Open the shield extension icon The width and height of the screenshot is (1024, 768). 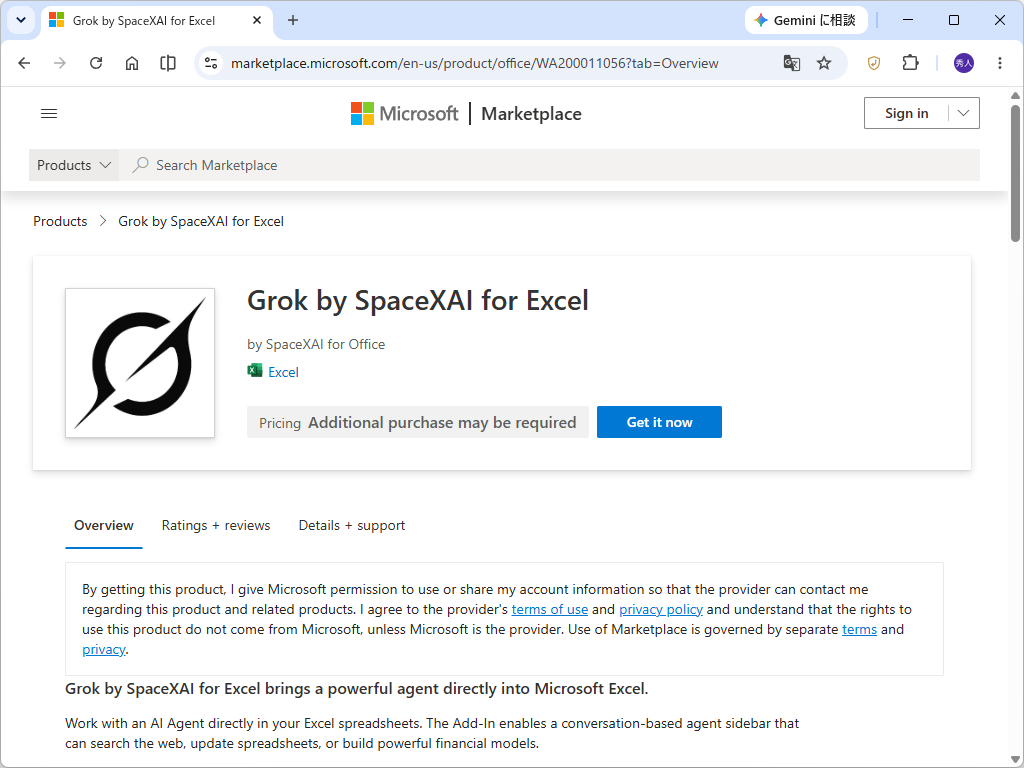tap(874, 63)
